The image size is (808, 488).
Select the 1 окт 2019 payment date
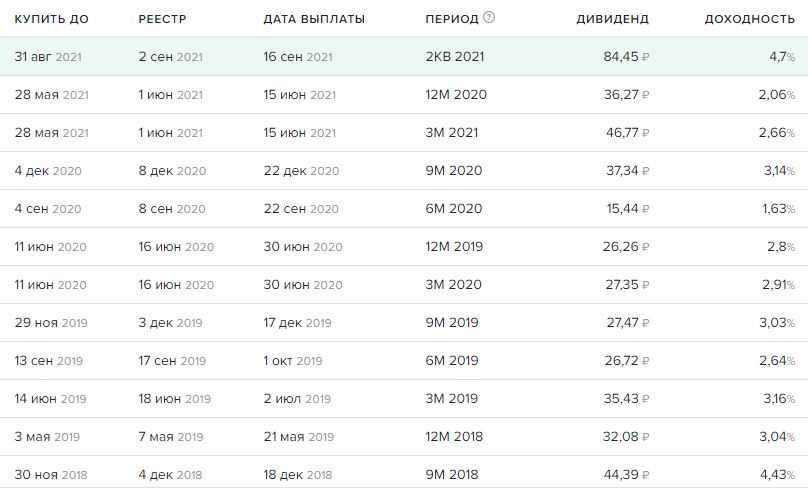pyautogui.click(x=293, y=361)
